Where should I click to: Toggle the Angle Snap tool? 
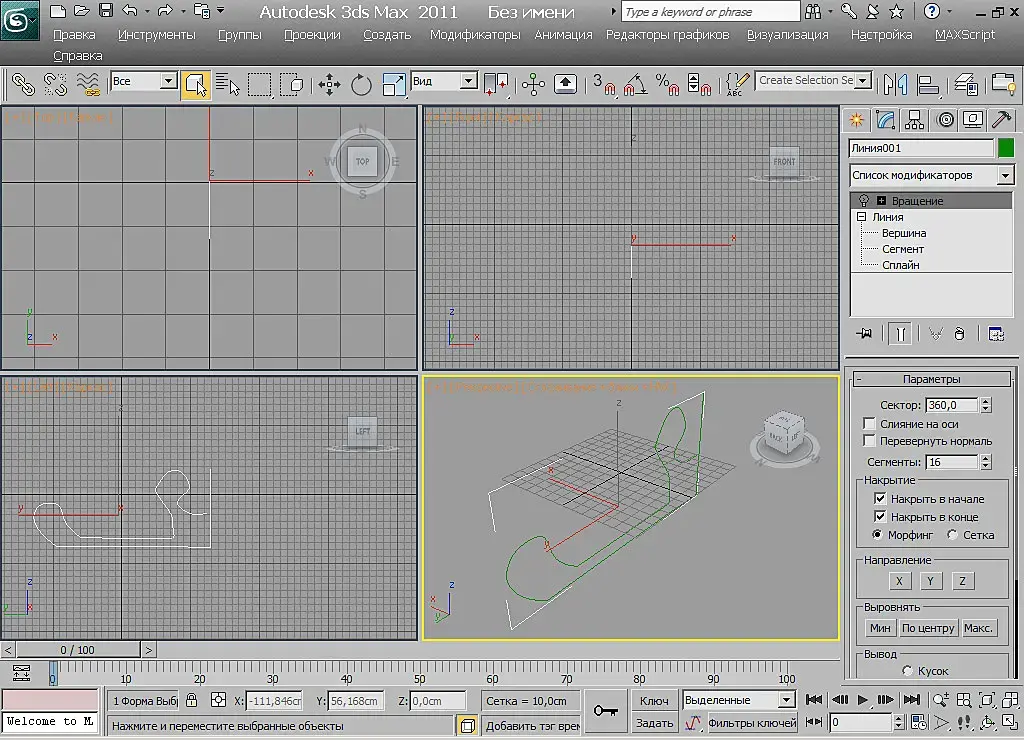pyautogui.click(x=635, y=85)
